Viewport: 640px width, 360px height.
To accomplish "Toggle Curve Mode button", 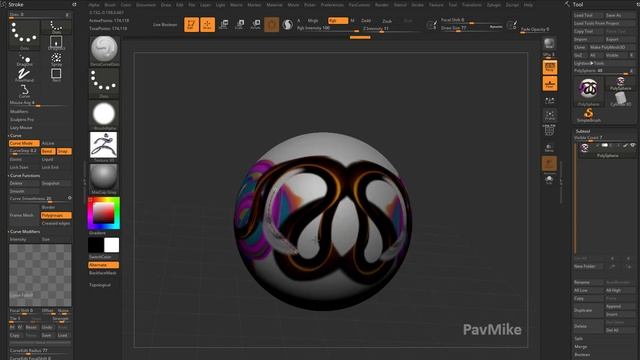I will 24,143.
